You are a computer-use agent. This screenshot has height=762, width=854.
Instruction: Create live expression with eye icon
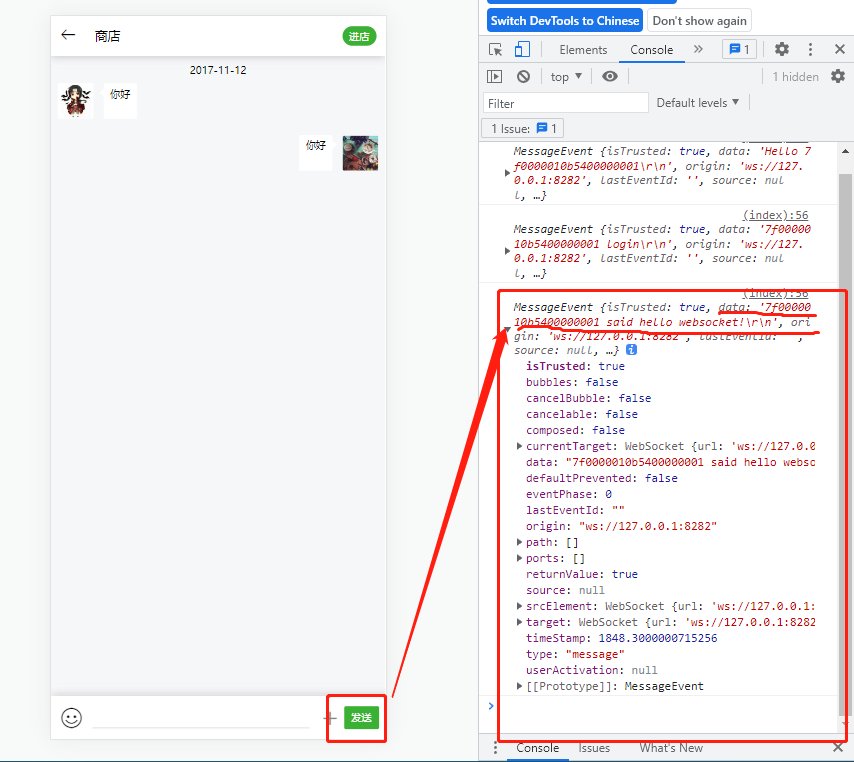pos(610,77)
